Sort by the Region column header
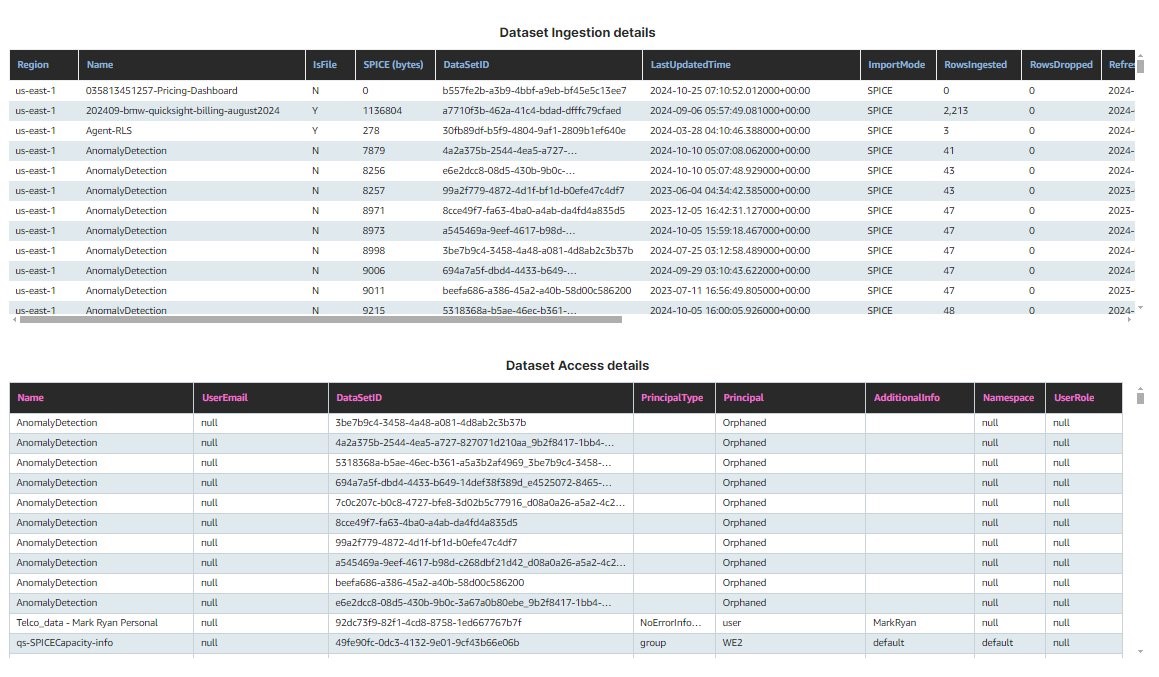The image size is (1159, 677). 31,64
